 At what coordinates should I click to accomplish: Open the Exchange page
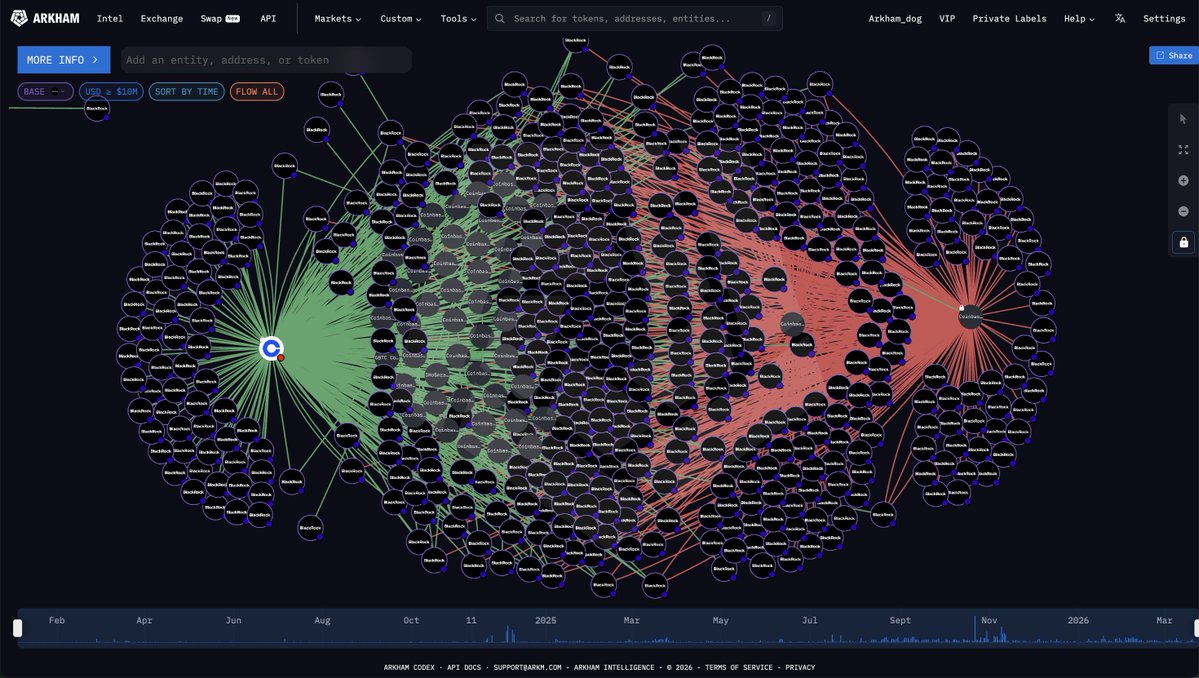(x=161, y=18)
